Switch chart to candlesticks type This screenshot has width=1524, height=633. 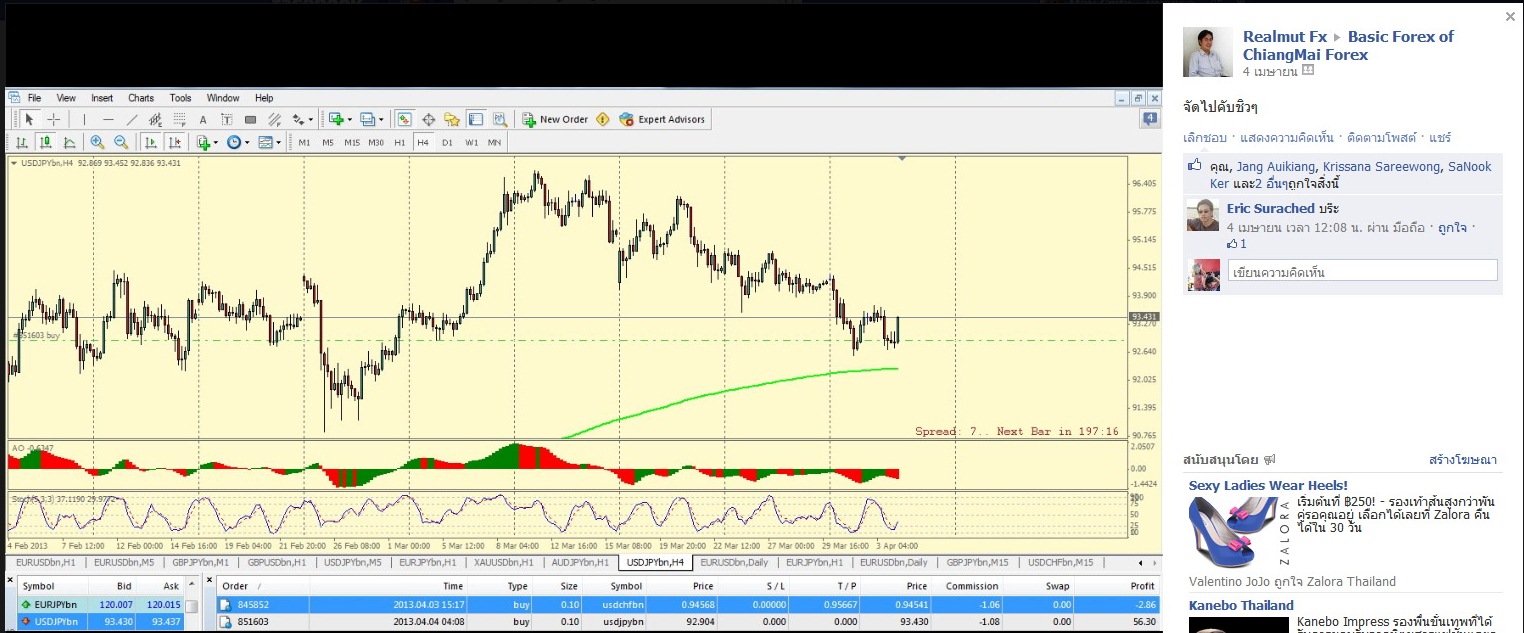45,142
